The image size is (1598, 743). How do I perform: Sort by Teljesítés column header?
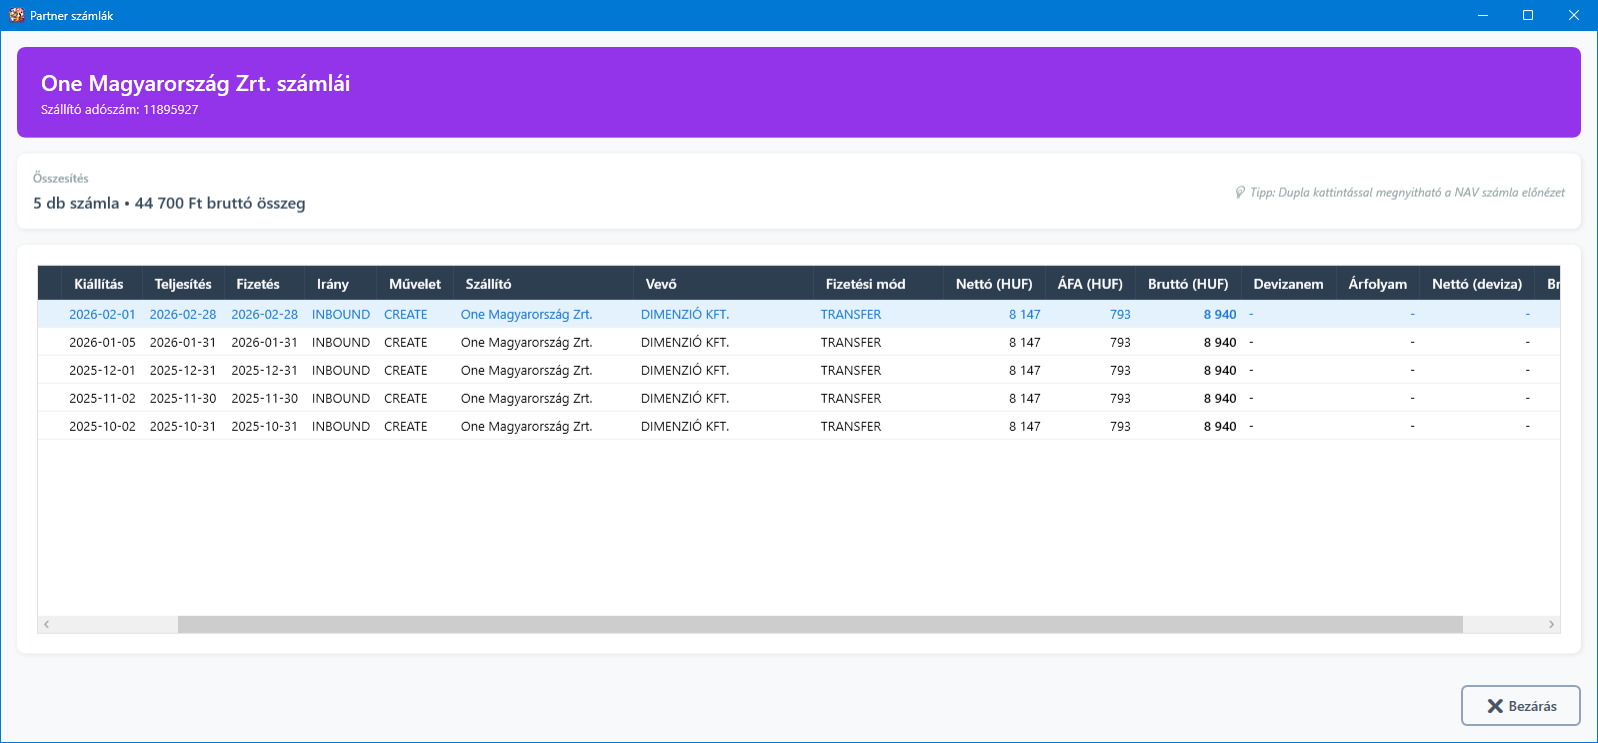pos(183,284)
